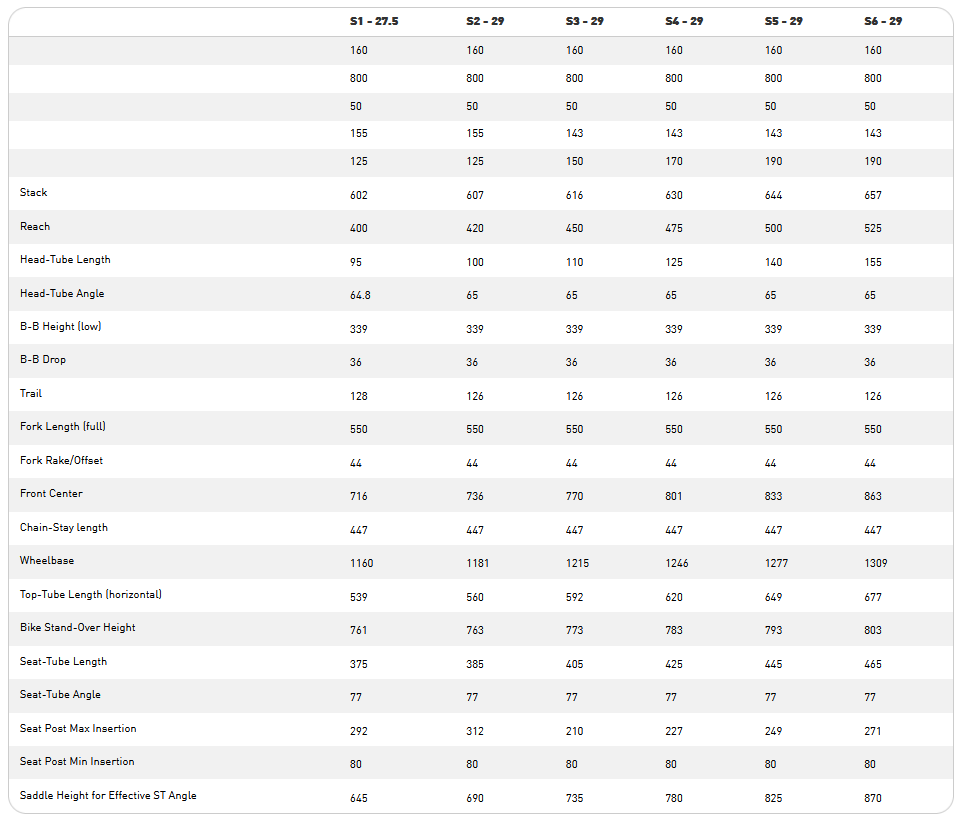
Task: Click the Head-Tube Length label
Action: [65, 260]
